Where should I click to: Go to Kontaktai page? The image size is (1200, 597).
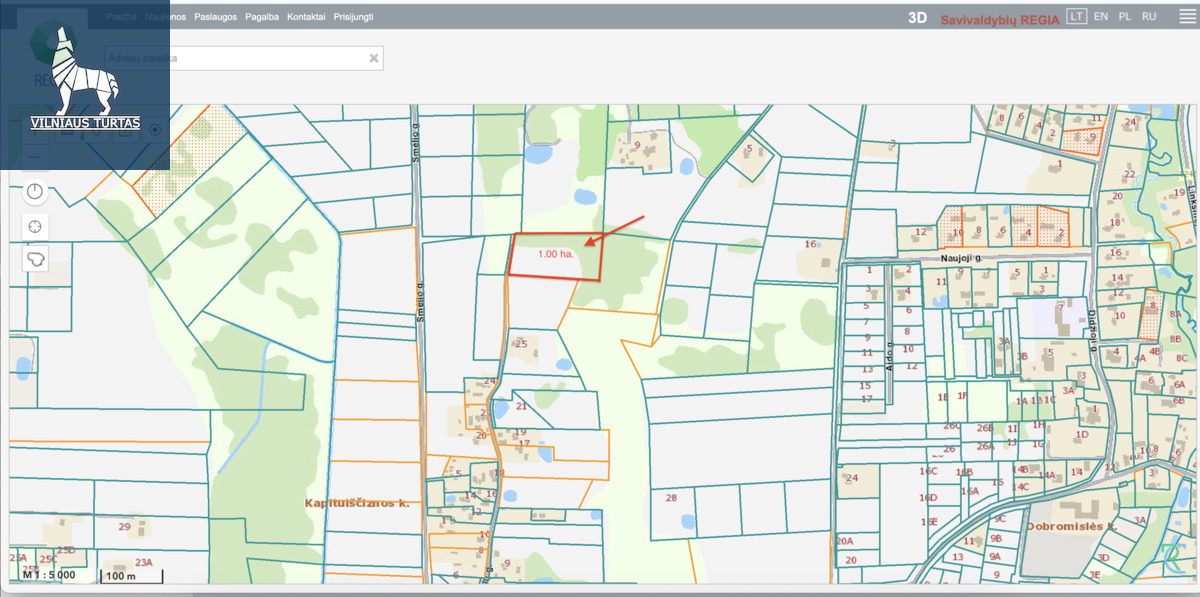pos(306,17)
